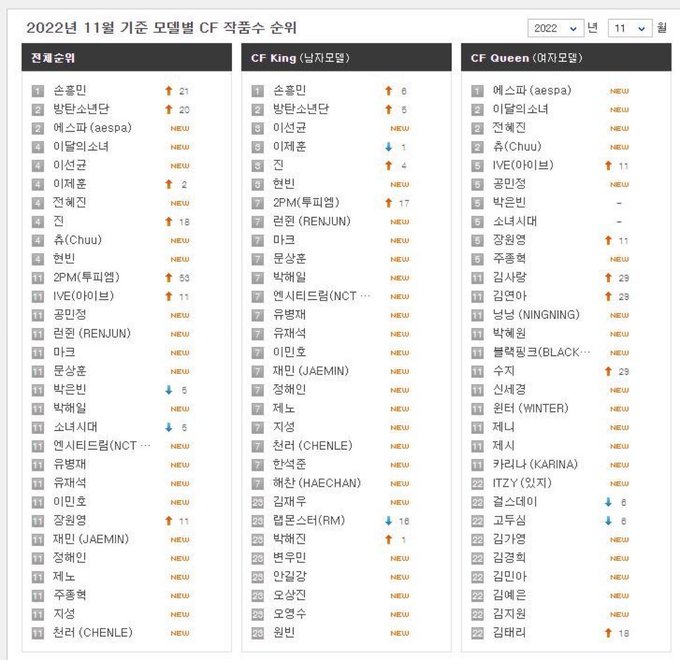The image size is (680, 660).
Task: Click 2PM(투피엠) in the CF King list
Action: point(306,203)
